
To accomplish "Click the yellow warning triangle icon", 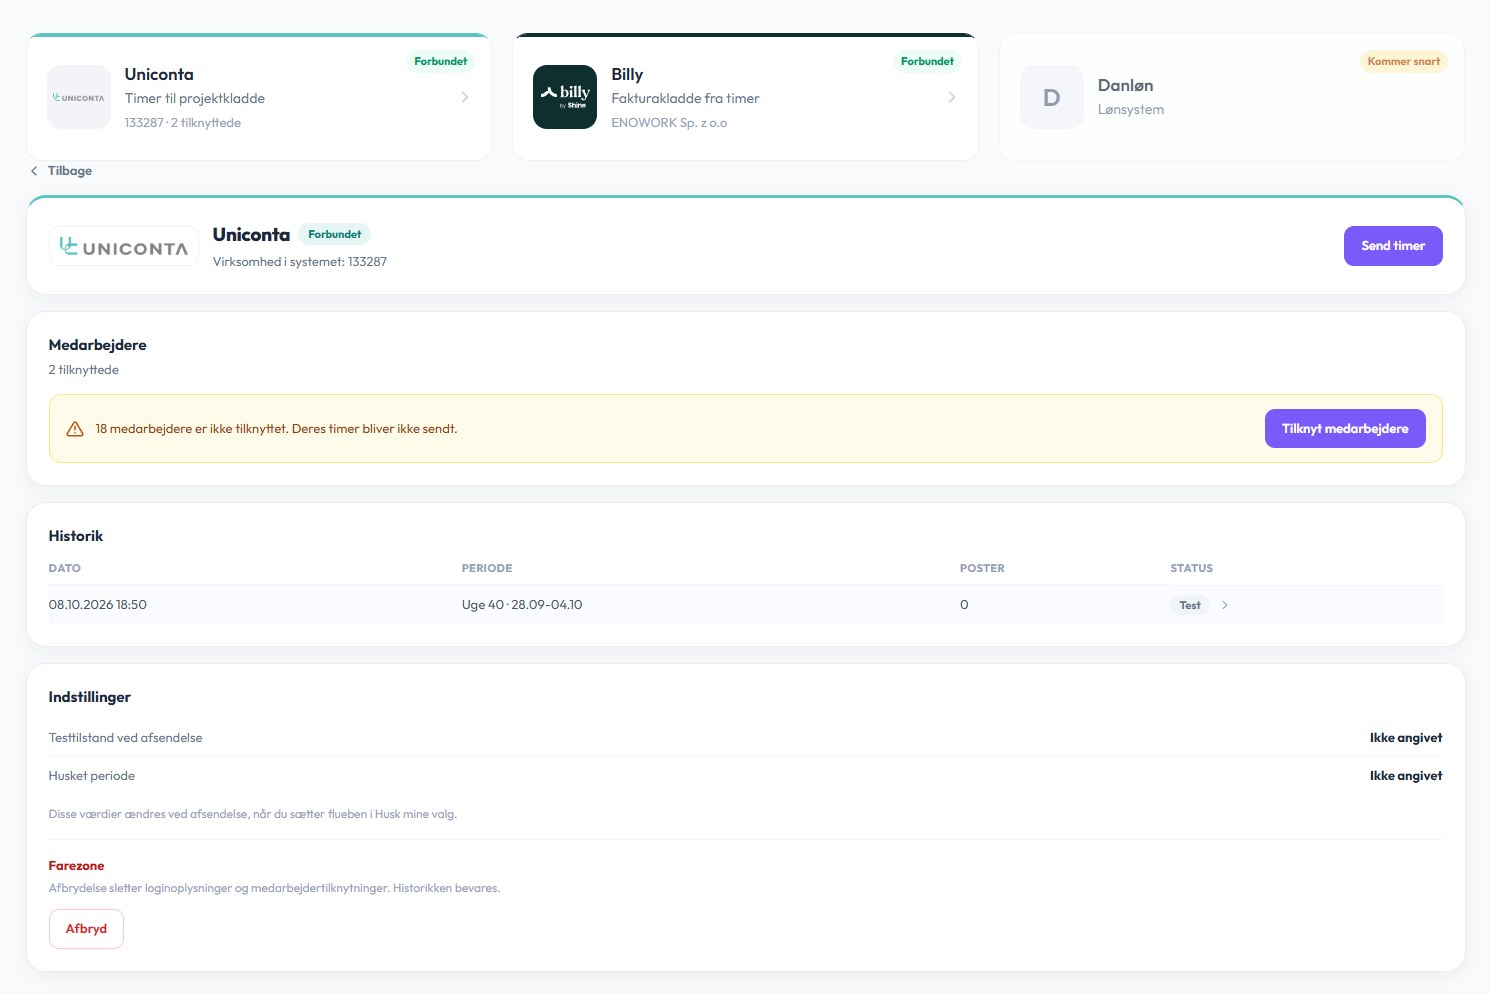I will pos(75,429).
